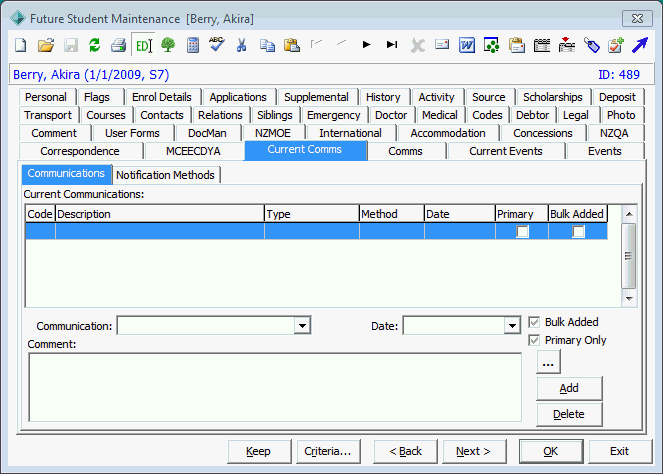The width and height of the screenshot is (663, 474).
Task: Open the Emergency tab
Action: 334,115
